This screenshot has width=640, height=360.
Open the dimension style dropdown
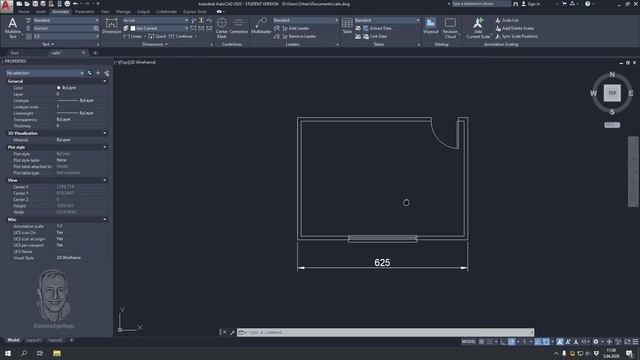pos(156,20)
